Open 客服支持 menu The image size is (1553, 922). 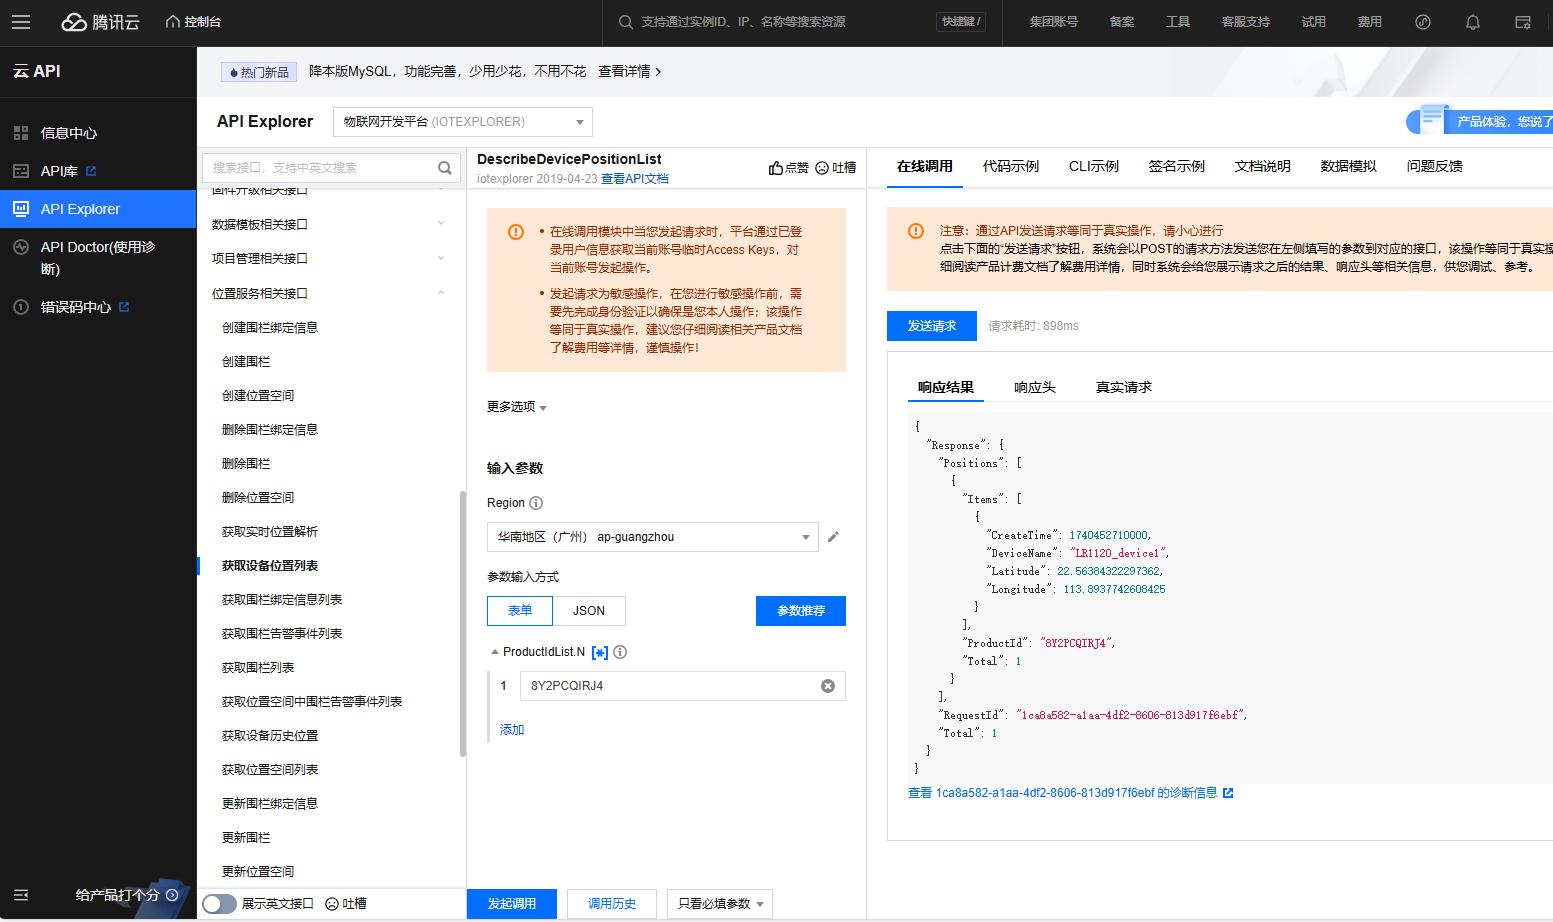click(x=1246, y=22)
